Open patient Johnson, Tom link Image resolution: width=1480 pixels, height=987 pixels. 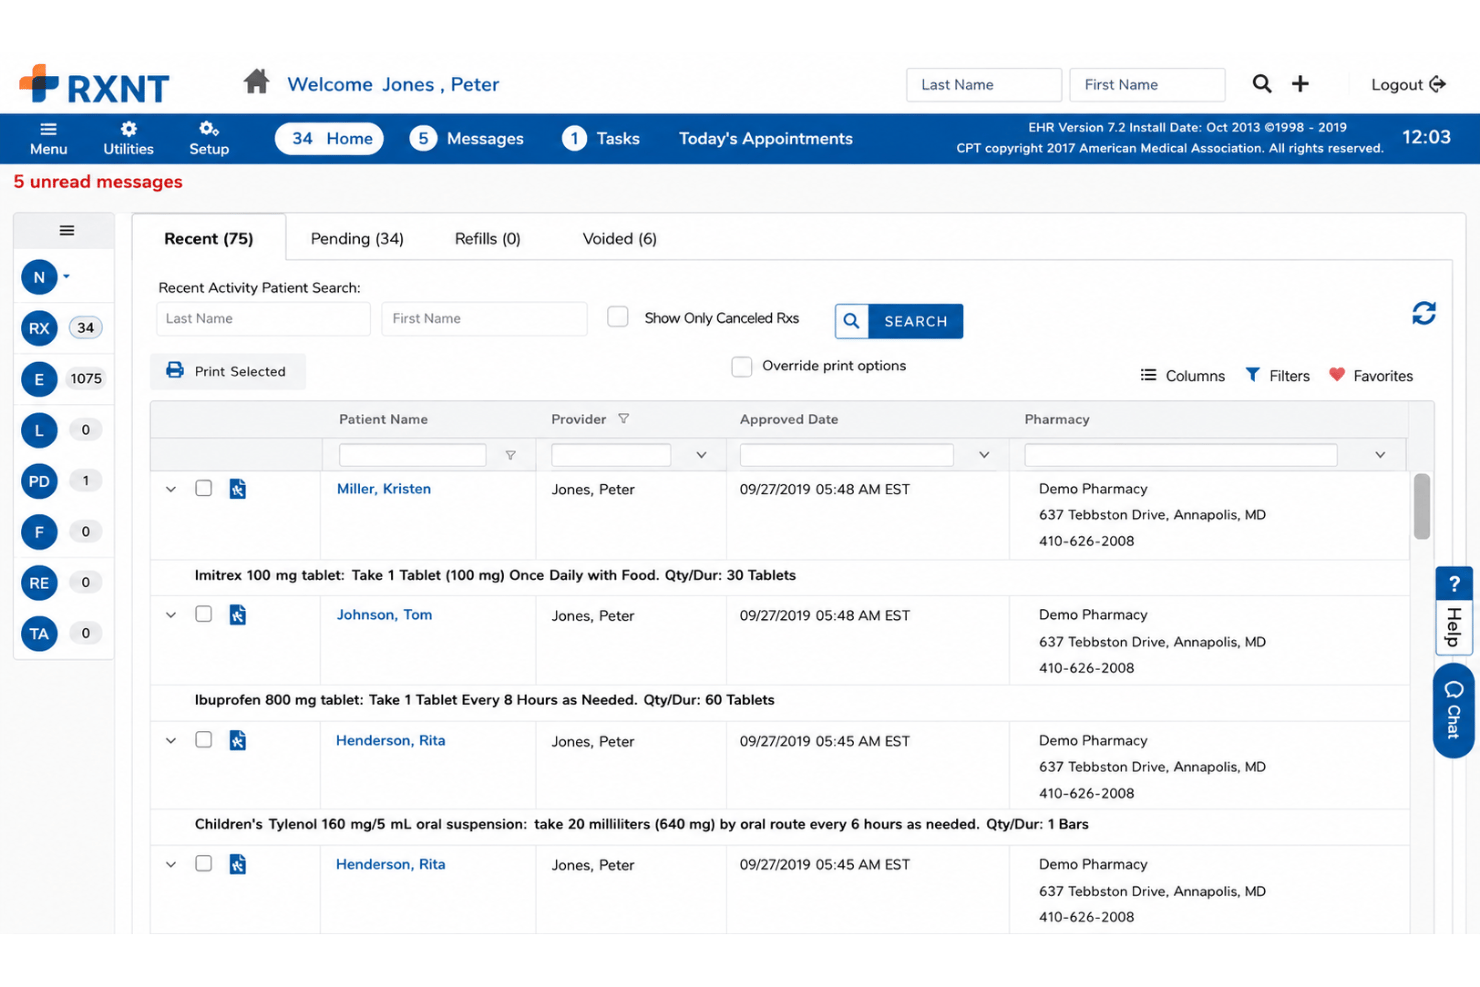click(385, 615)
